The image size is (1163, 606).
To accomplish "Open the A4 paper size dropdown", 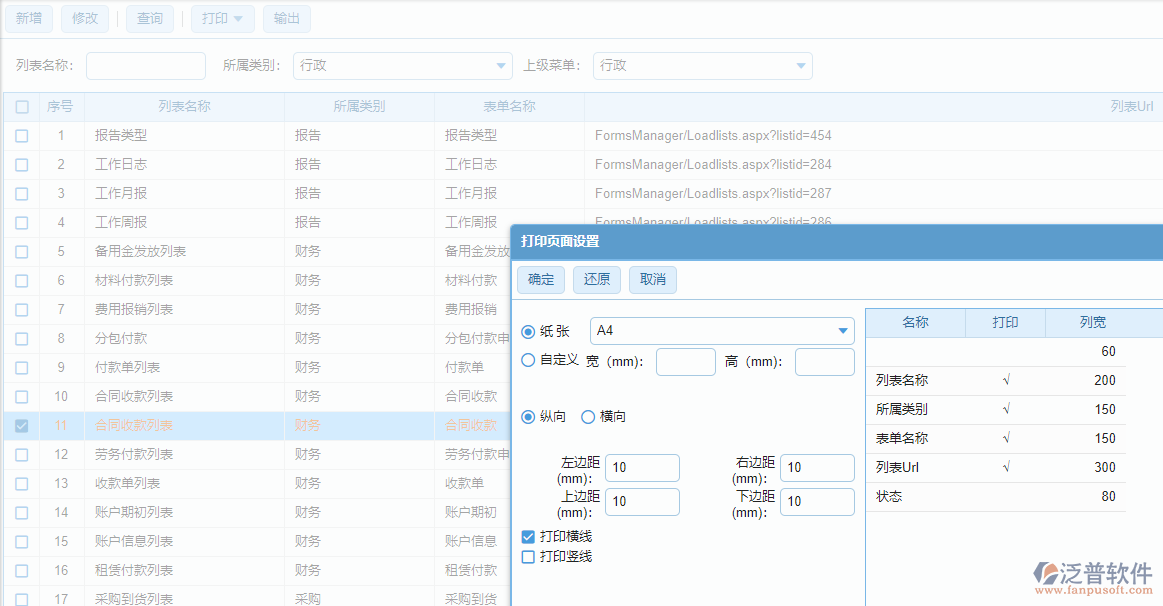I will tap(722, 330).
